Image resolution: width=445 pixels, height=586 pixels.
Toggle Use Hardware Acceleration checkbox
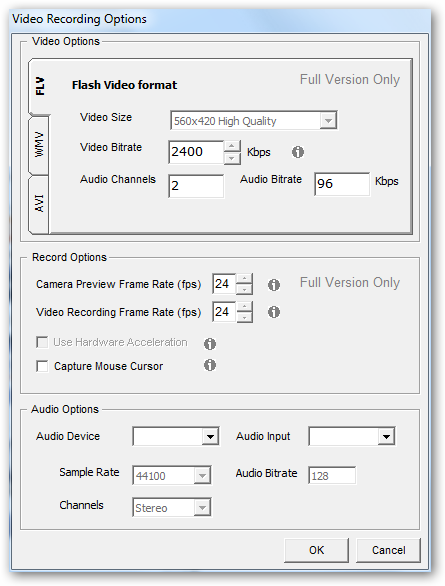(x=42, y=342)
